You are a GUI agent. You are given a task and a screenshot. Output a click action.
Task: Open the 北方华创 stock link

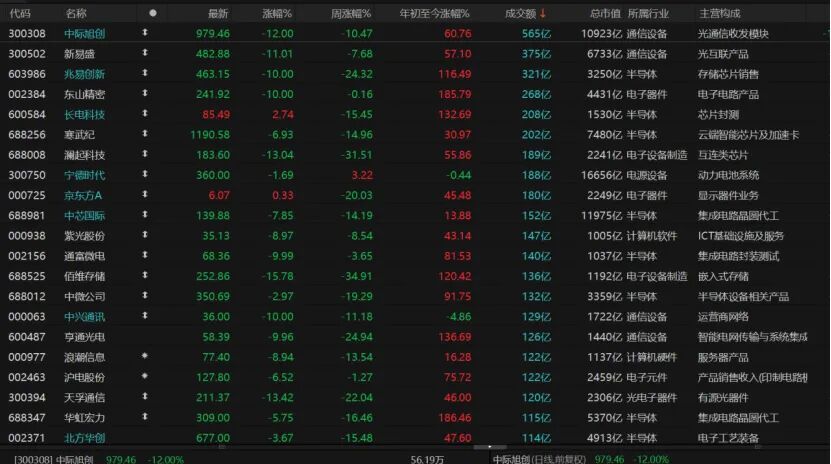click(84, 438)
